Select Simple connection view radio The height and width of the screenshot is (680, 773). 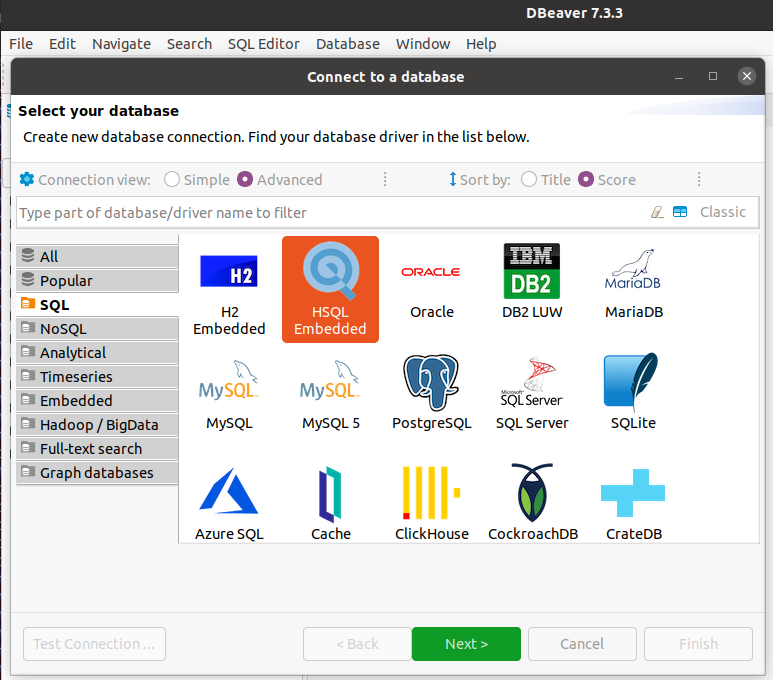pyautogui.click(x=172, y=179)
